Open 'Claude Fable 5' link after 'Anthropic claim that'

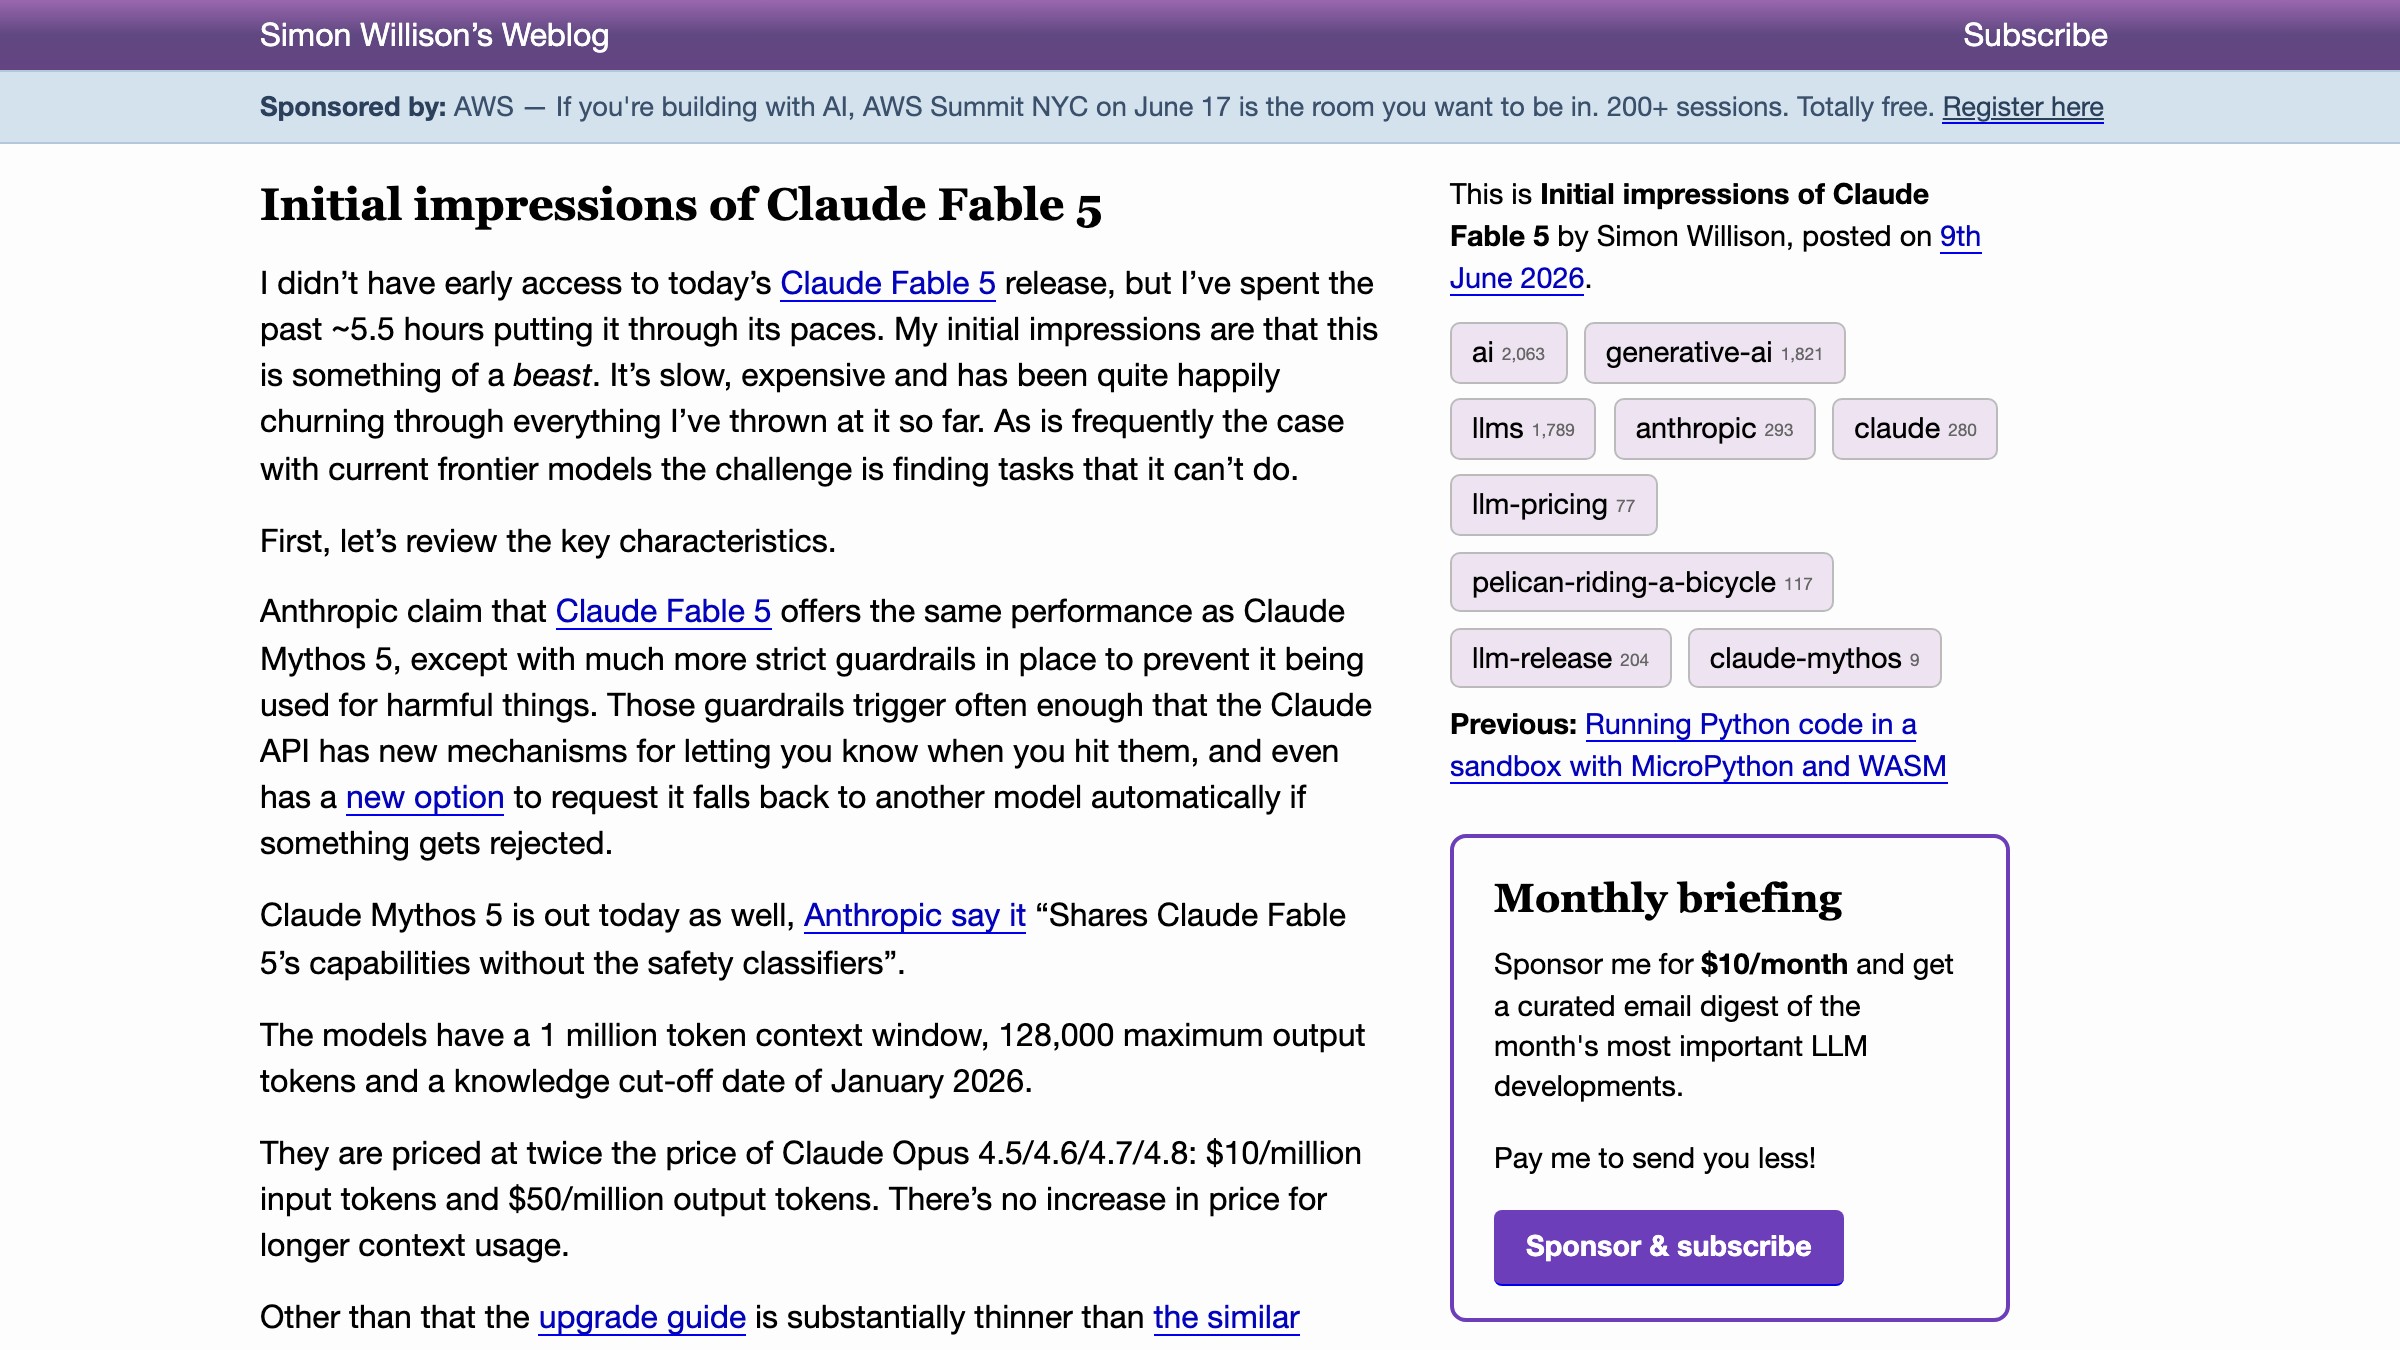click(x=663, y=611)
